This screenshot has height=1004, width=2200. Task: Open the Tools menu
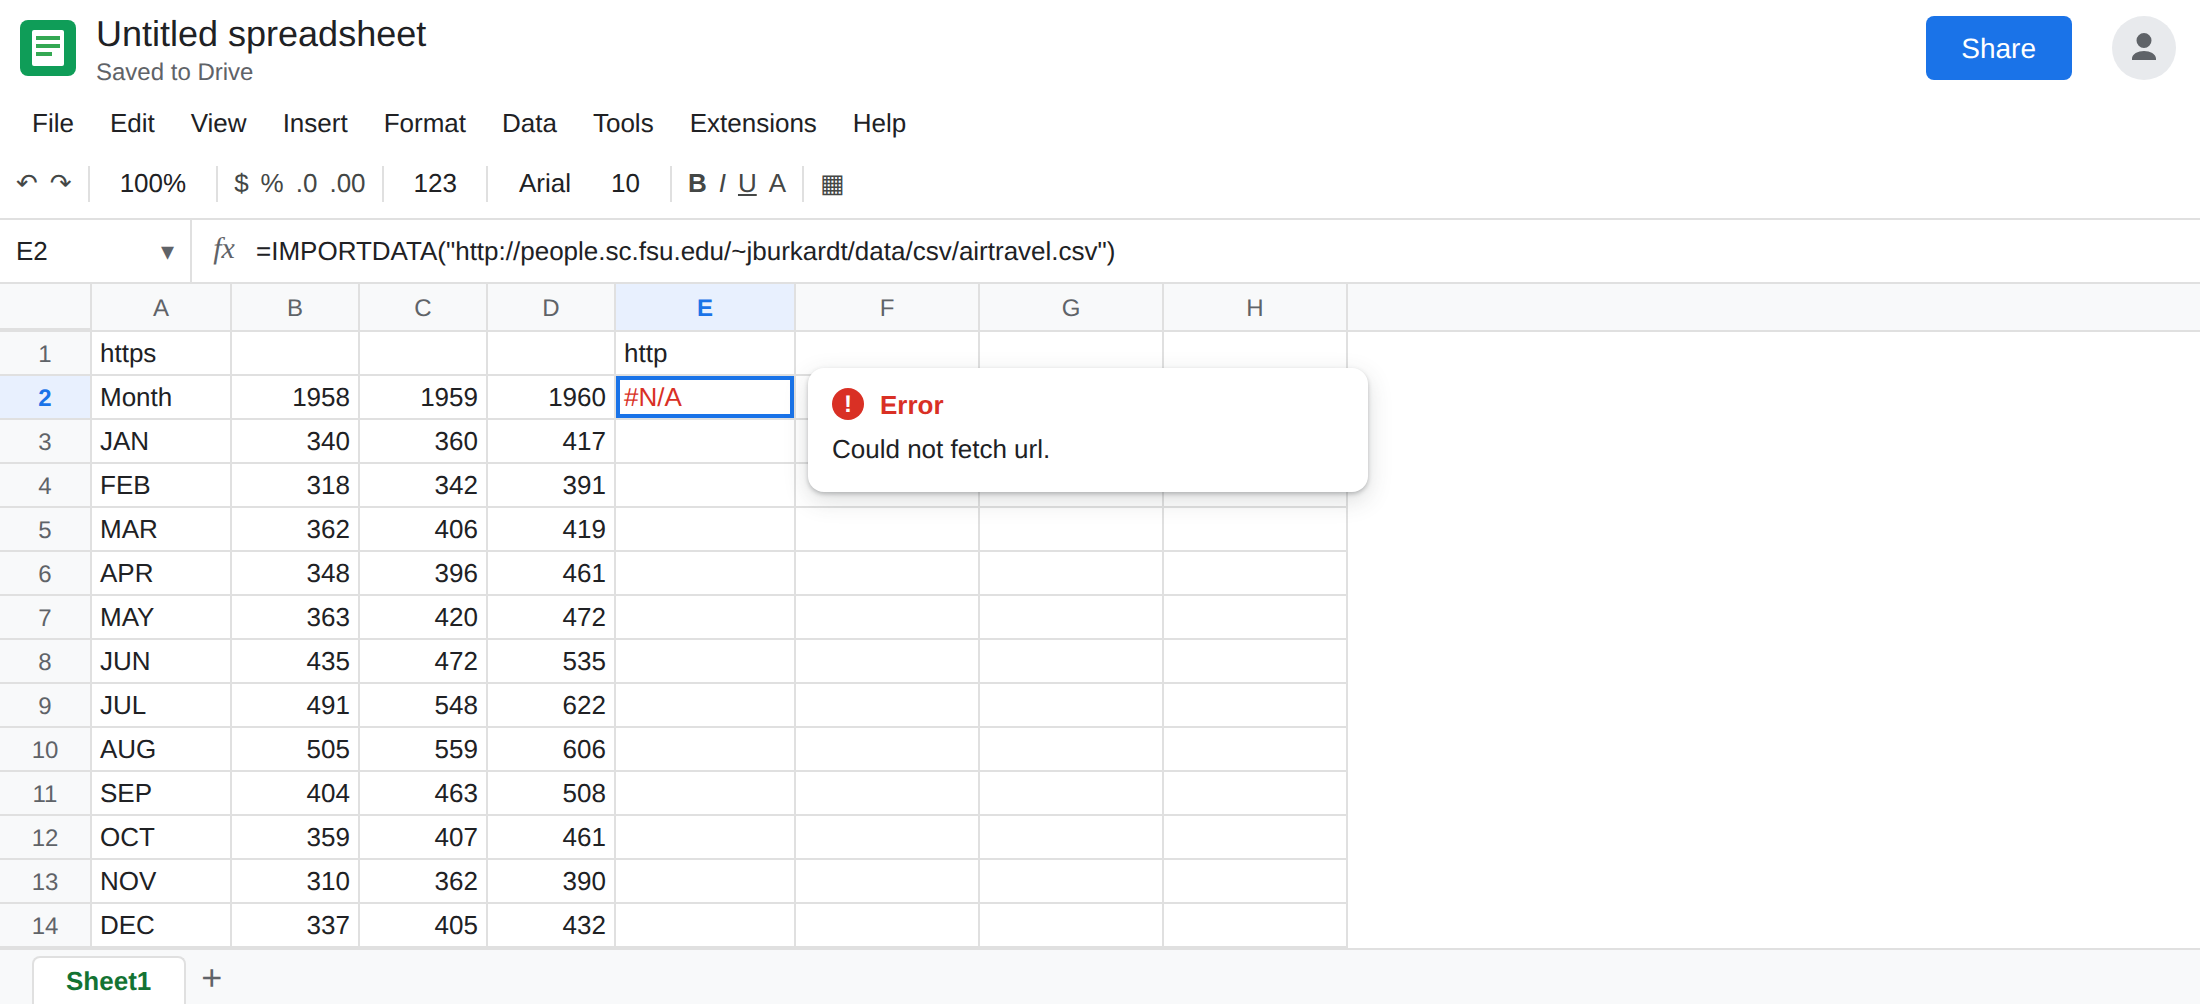[x=623, y=123]
